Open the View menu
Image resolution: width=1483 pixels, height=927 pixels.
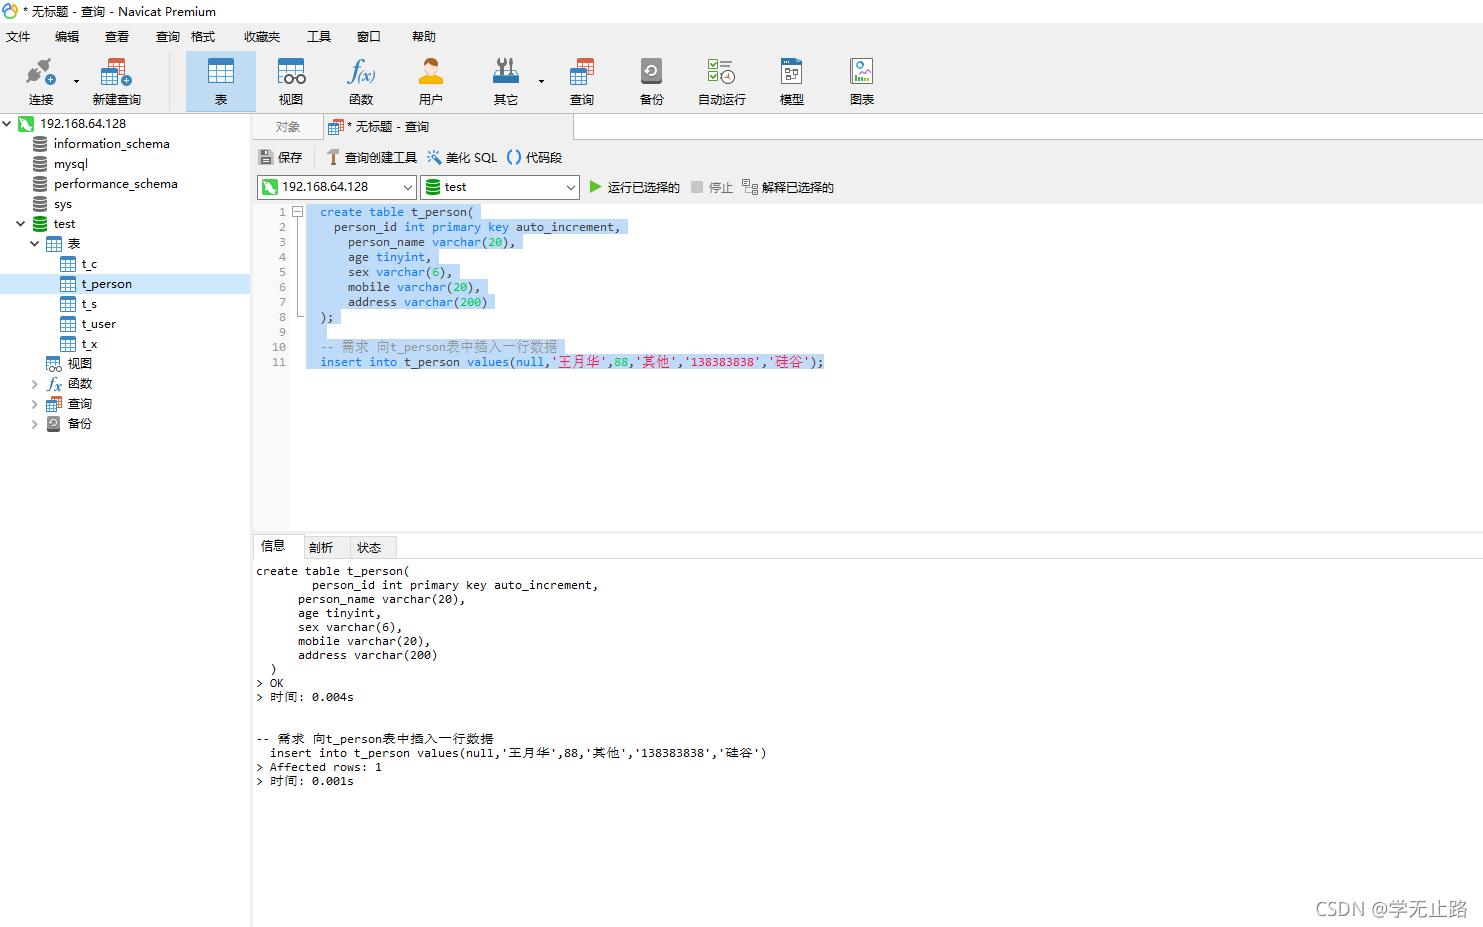pyautogui.click(x=117, y=37)
